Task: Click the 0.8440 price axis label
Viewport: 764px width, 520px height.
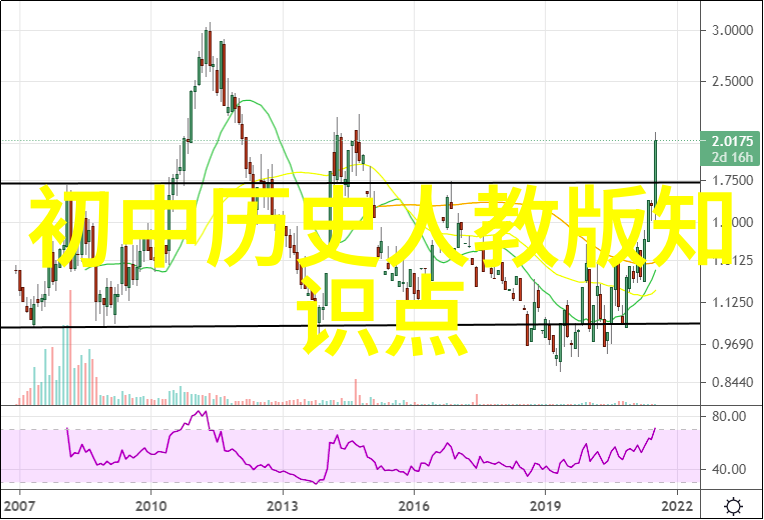Action: [731, 383]
